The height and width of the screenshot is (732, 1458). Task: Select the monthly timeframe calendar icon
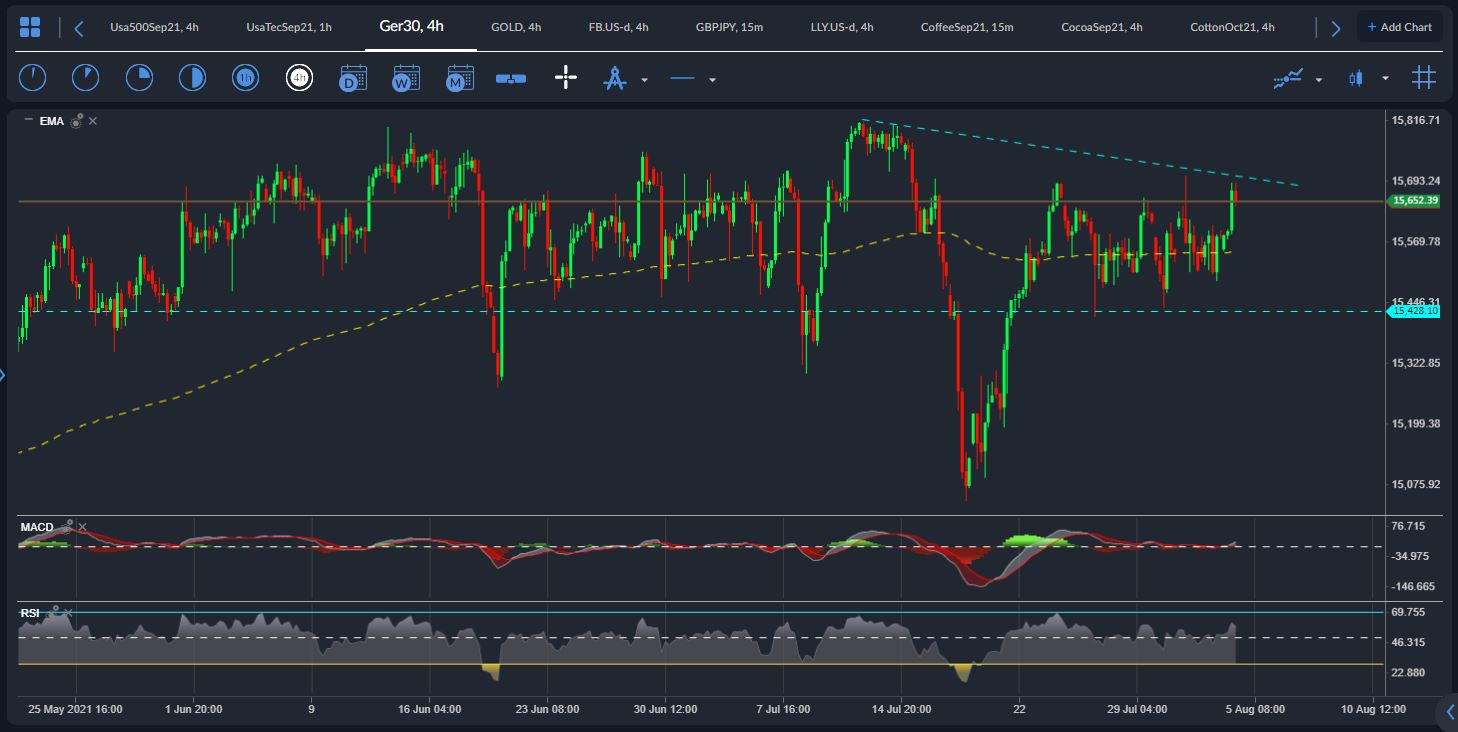[x=459, y=78]
